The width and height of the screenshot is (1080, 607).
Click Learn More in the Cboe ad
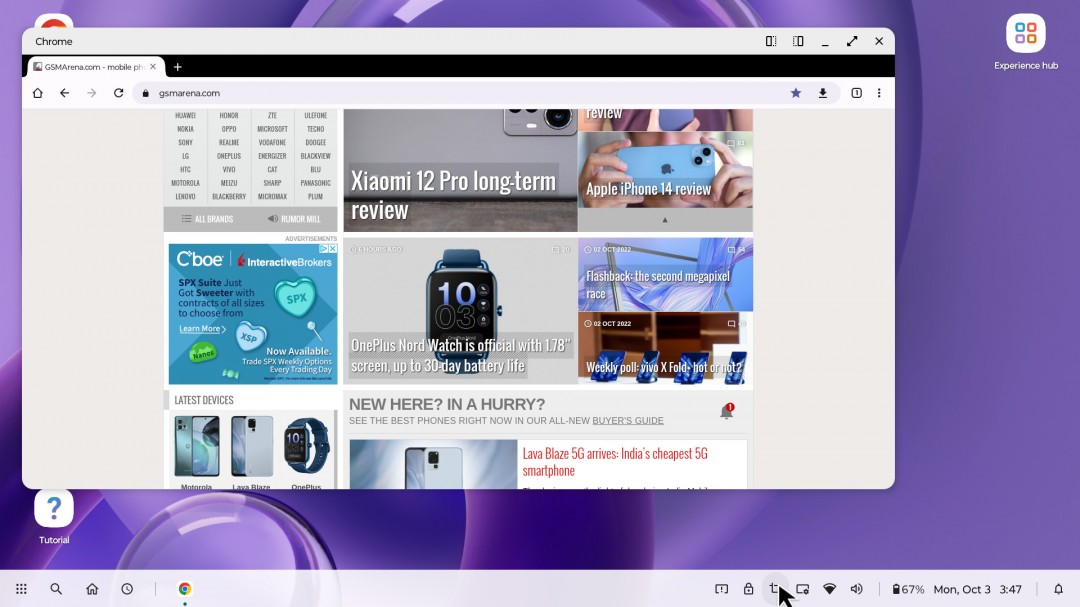(202, 329)
